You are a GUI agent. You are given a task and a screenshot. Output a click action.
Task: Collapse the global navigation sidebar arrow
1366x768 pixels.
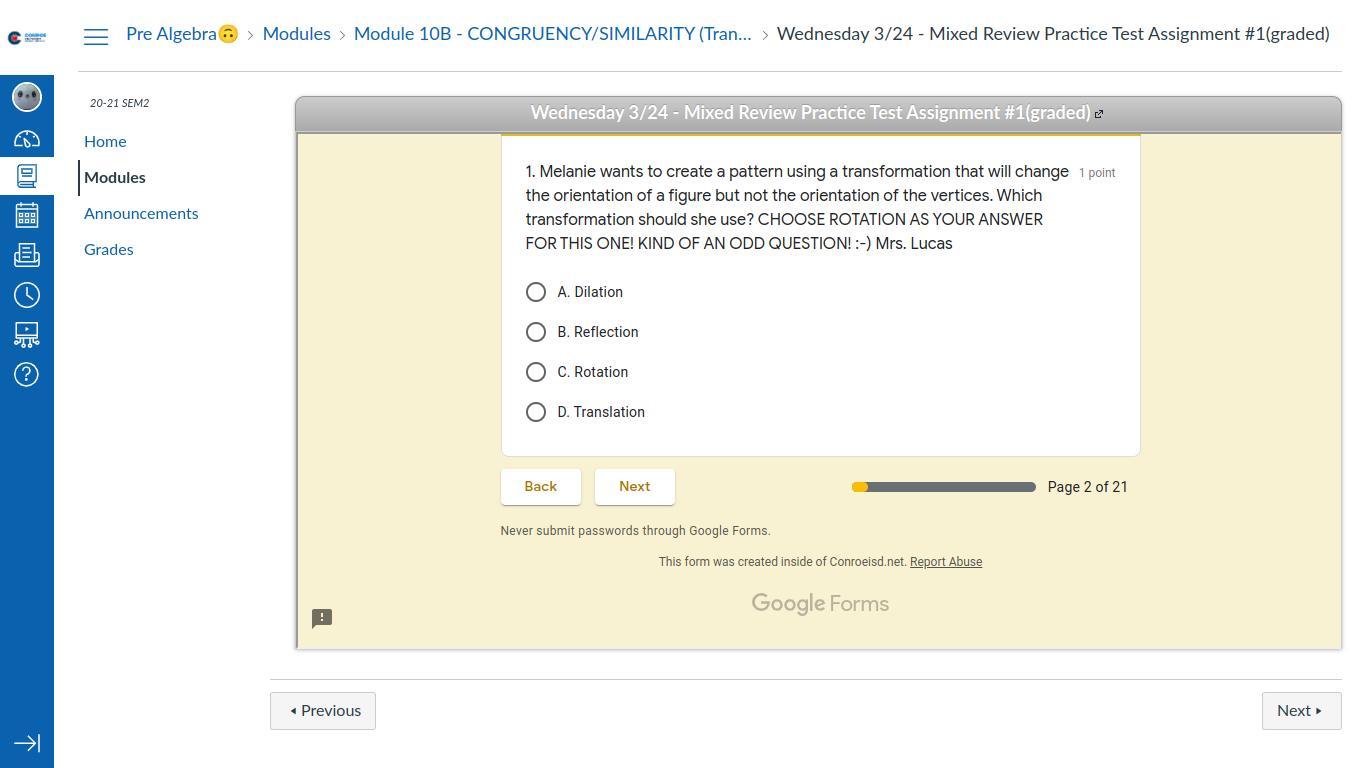point(27,743)
